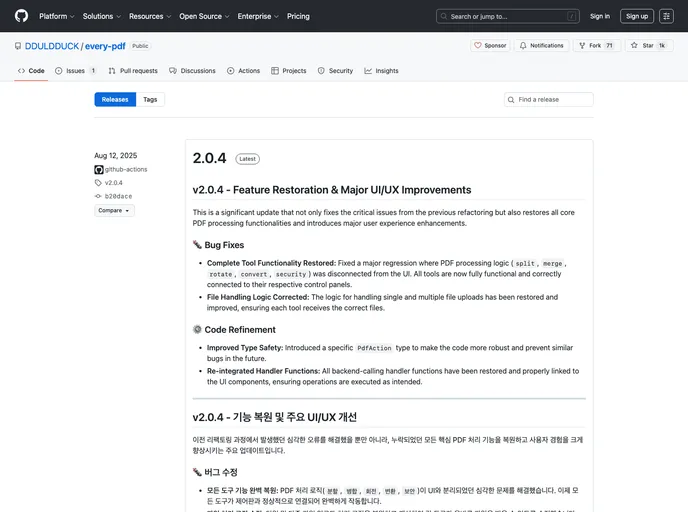The width and height of the screenshot is (688, 512).
Task: Click the Sign up button
Action: point(636,16)
